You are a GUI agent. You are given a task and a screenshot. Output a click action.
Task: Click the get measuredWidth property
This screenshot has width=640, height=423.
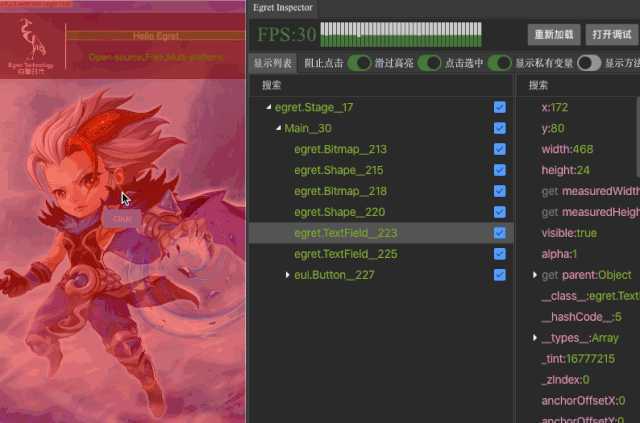[591, 191]
